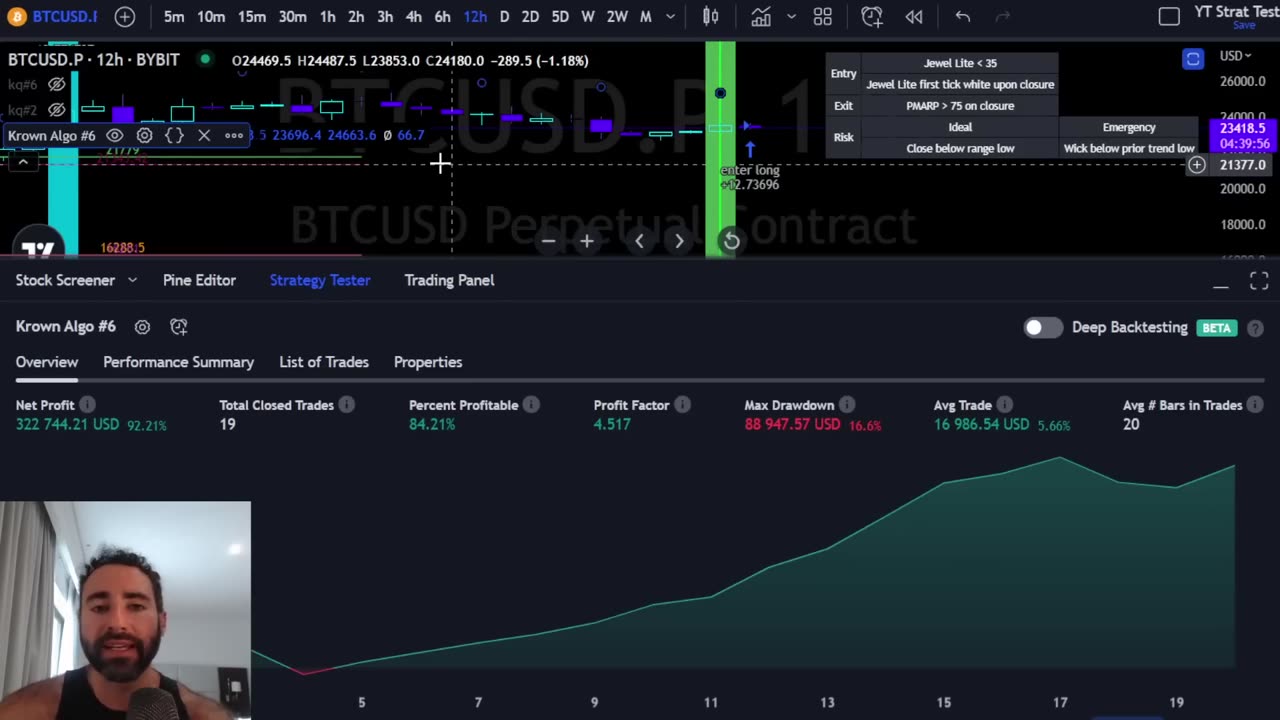Zoom out the chart with minus button
Viewport: 1280px width, 720px height.
pyautogui.click(x=548, y=241)
